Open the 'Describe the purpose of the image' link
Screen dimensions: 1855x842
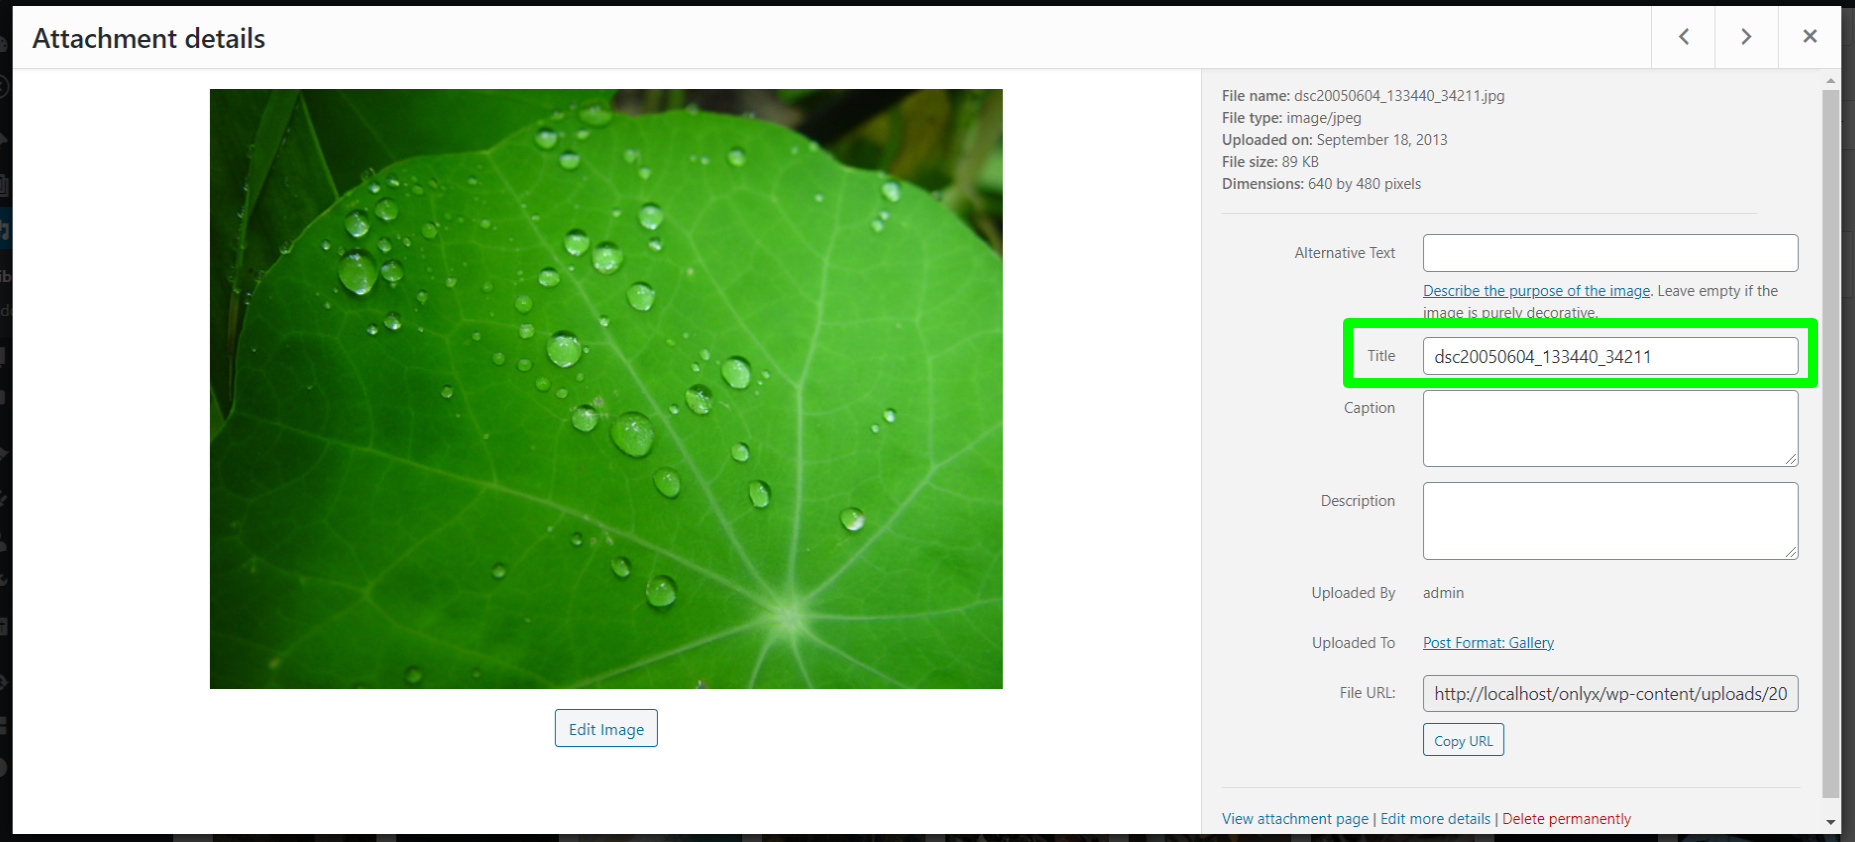1536,291
